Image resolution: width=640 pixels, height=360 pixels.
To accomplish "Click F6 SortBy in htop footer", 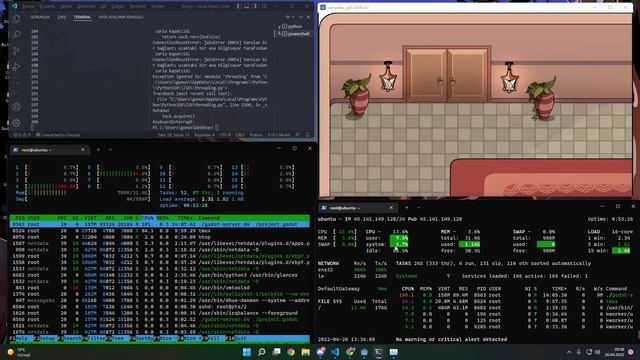I will (x=141, y=339).
